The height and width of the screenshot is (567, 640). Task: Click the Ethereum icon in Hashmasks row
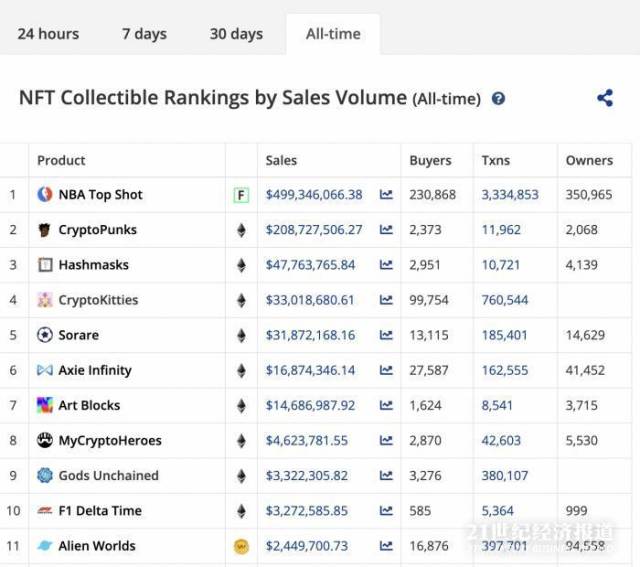coord(241,265)
